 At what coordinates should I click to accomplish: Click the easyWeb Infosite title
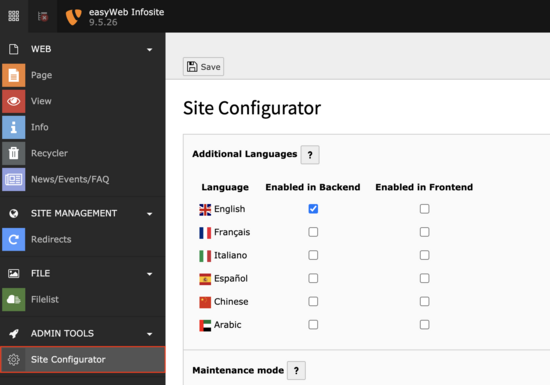click(x=127, y=12)
